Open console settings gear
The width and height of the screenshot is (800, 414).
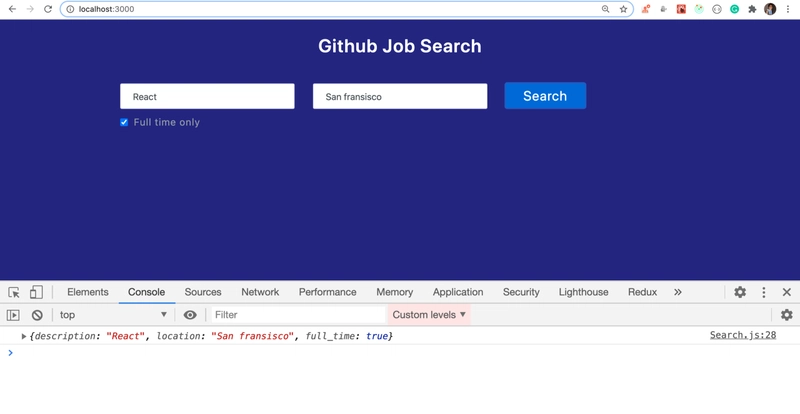(x=787, y=315)
